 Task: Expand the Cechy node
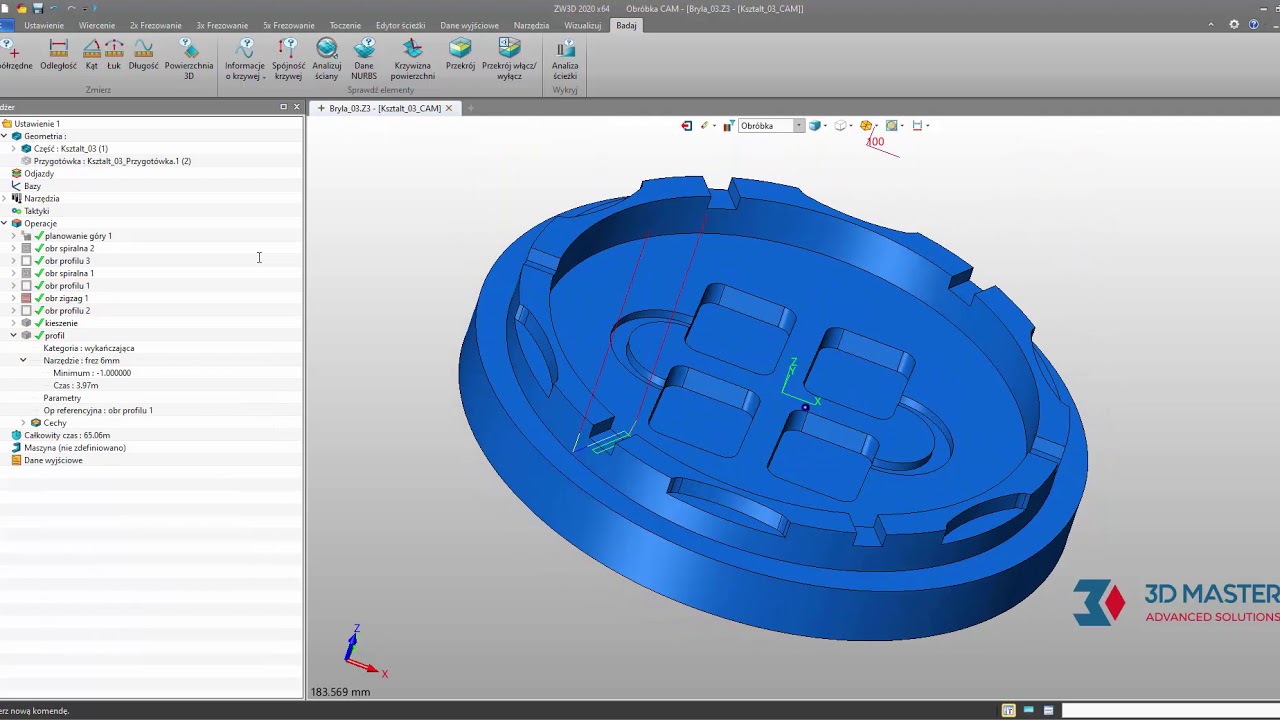click(23, 423)
